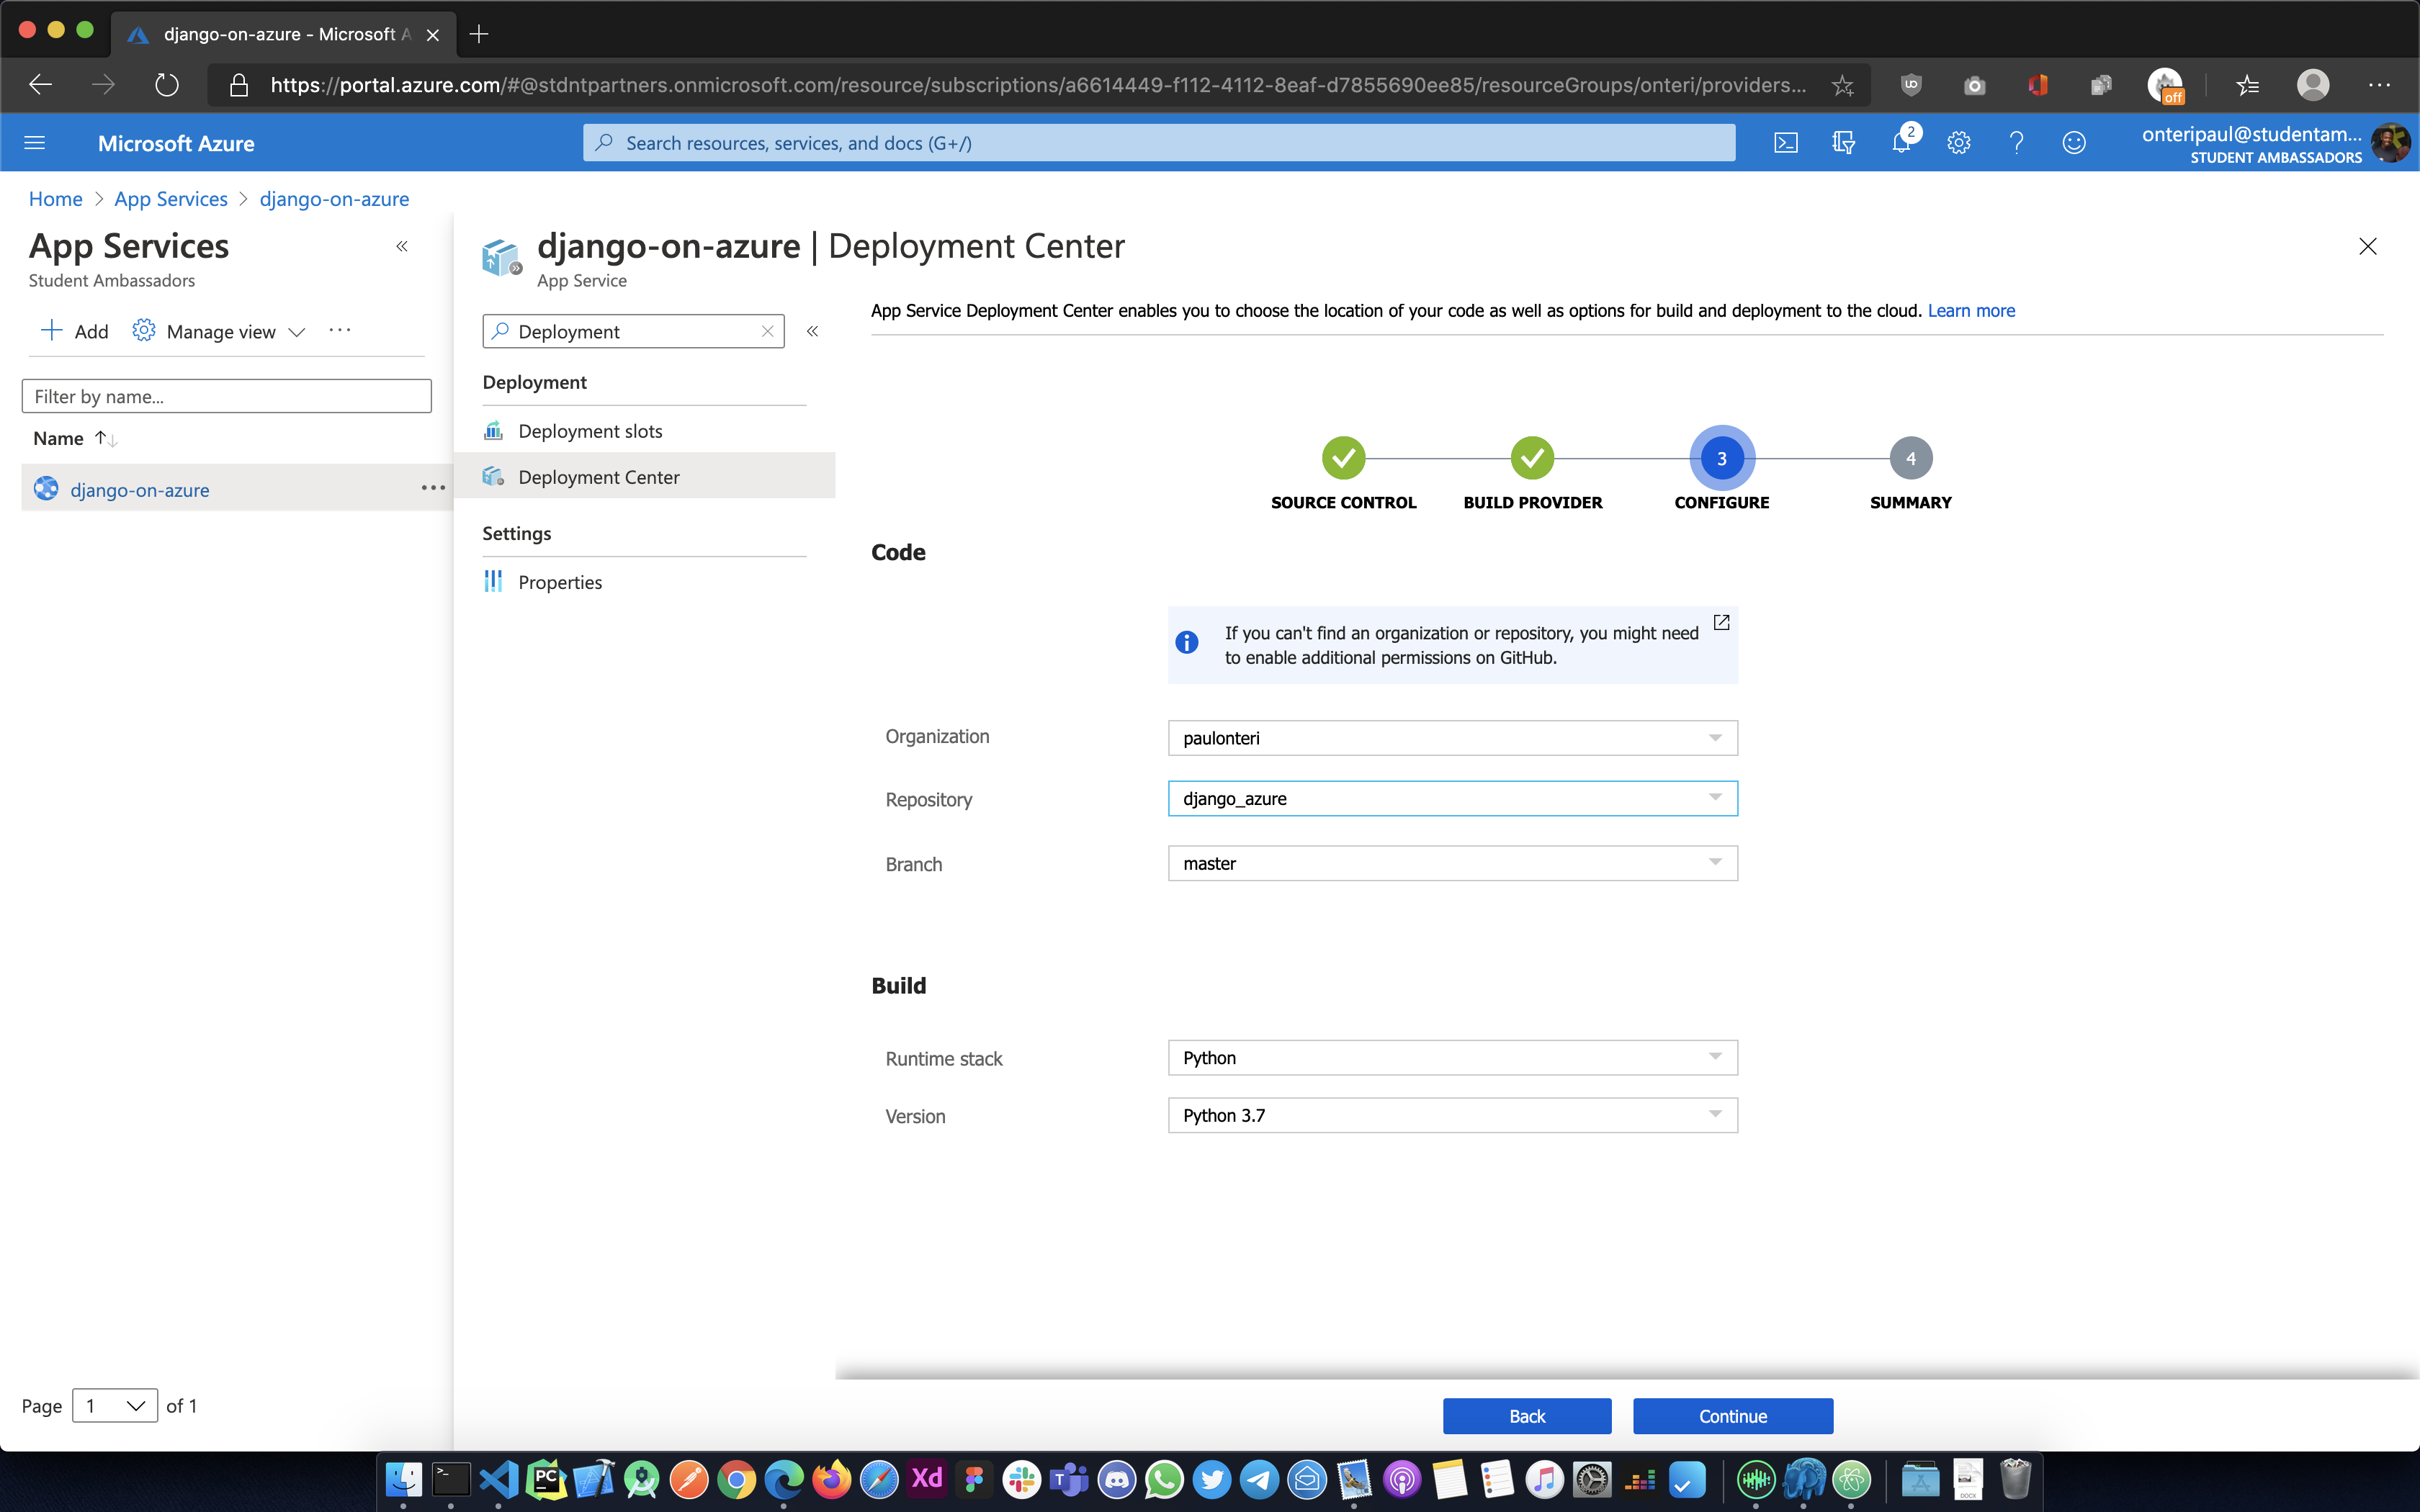
Task: Open the help menu via the question mark
Action: [x=2016, y=142]
